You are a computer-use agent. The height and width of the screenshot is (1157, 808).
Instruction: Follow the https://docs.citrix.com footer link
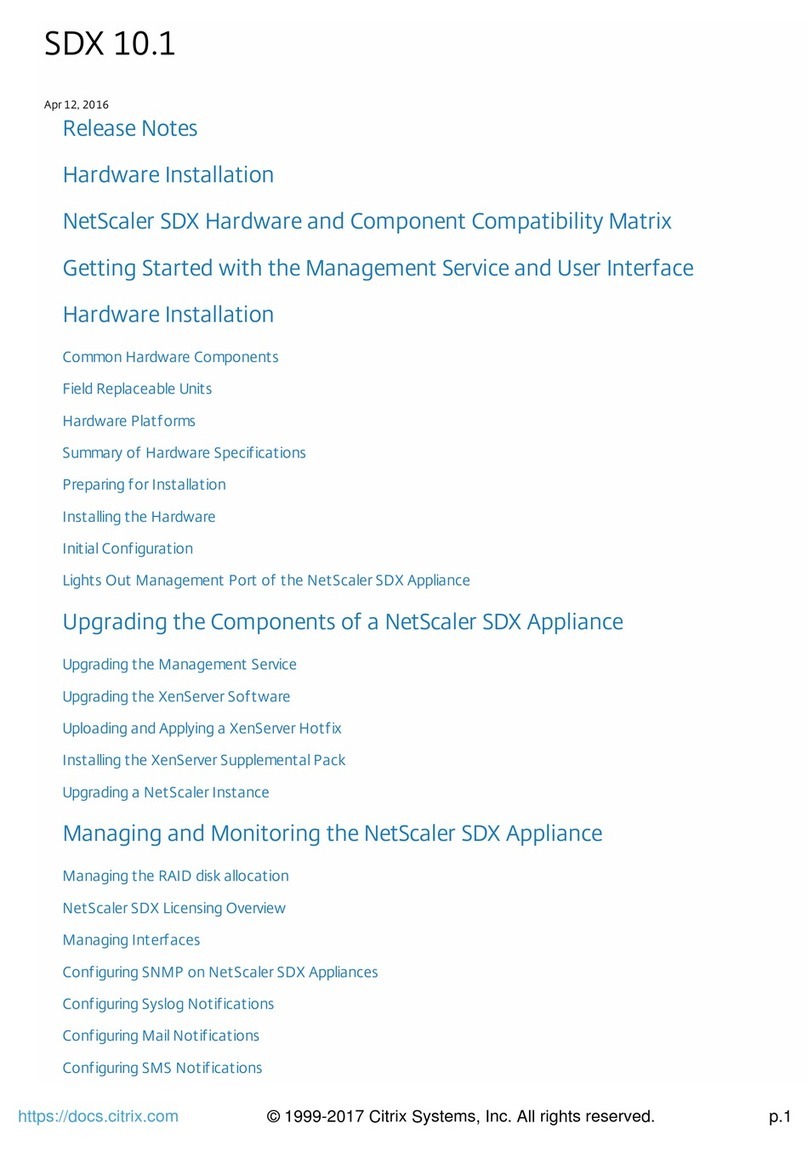click(98, 1116)
